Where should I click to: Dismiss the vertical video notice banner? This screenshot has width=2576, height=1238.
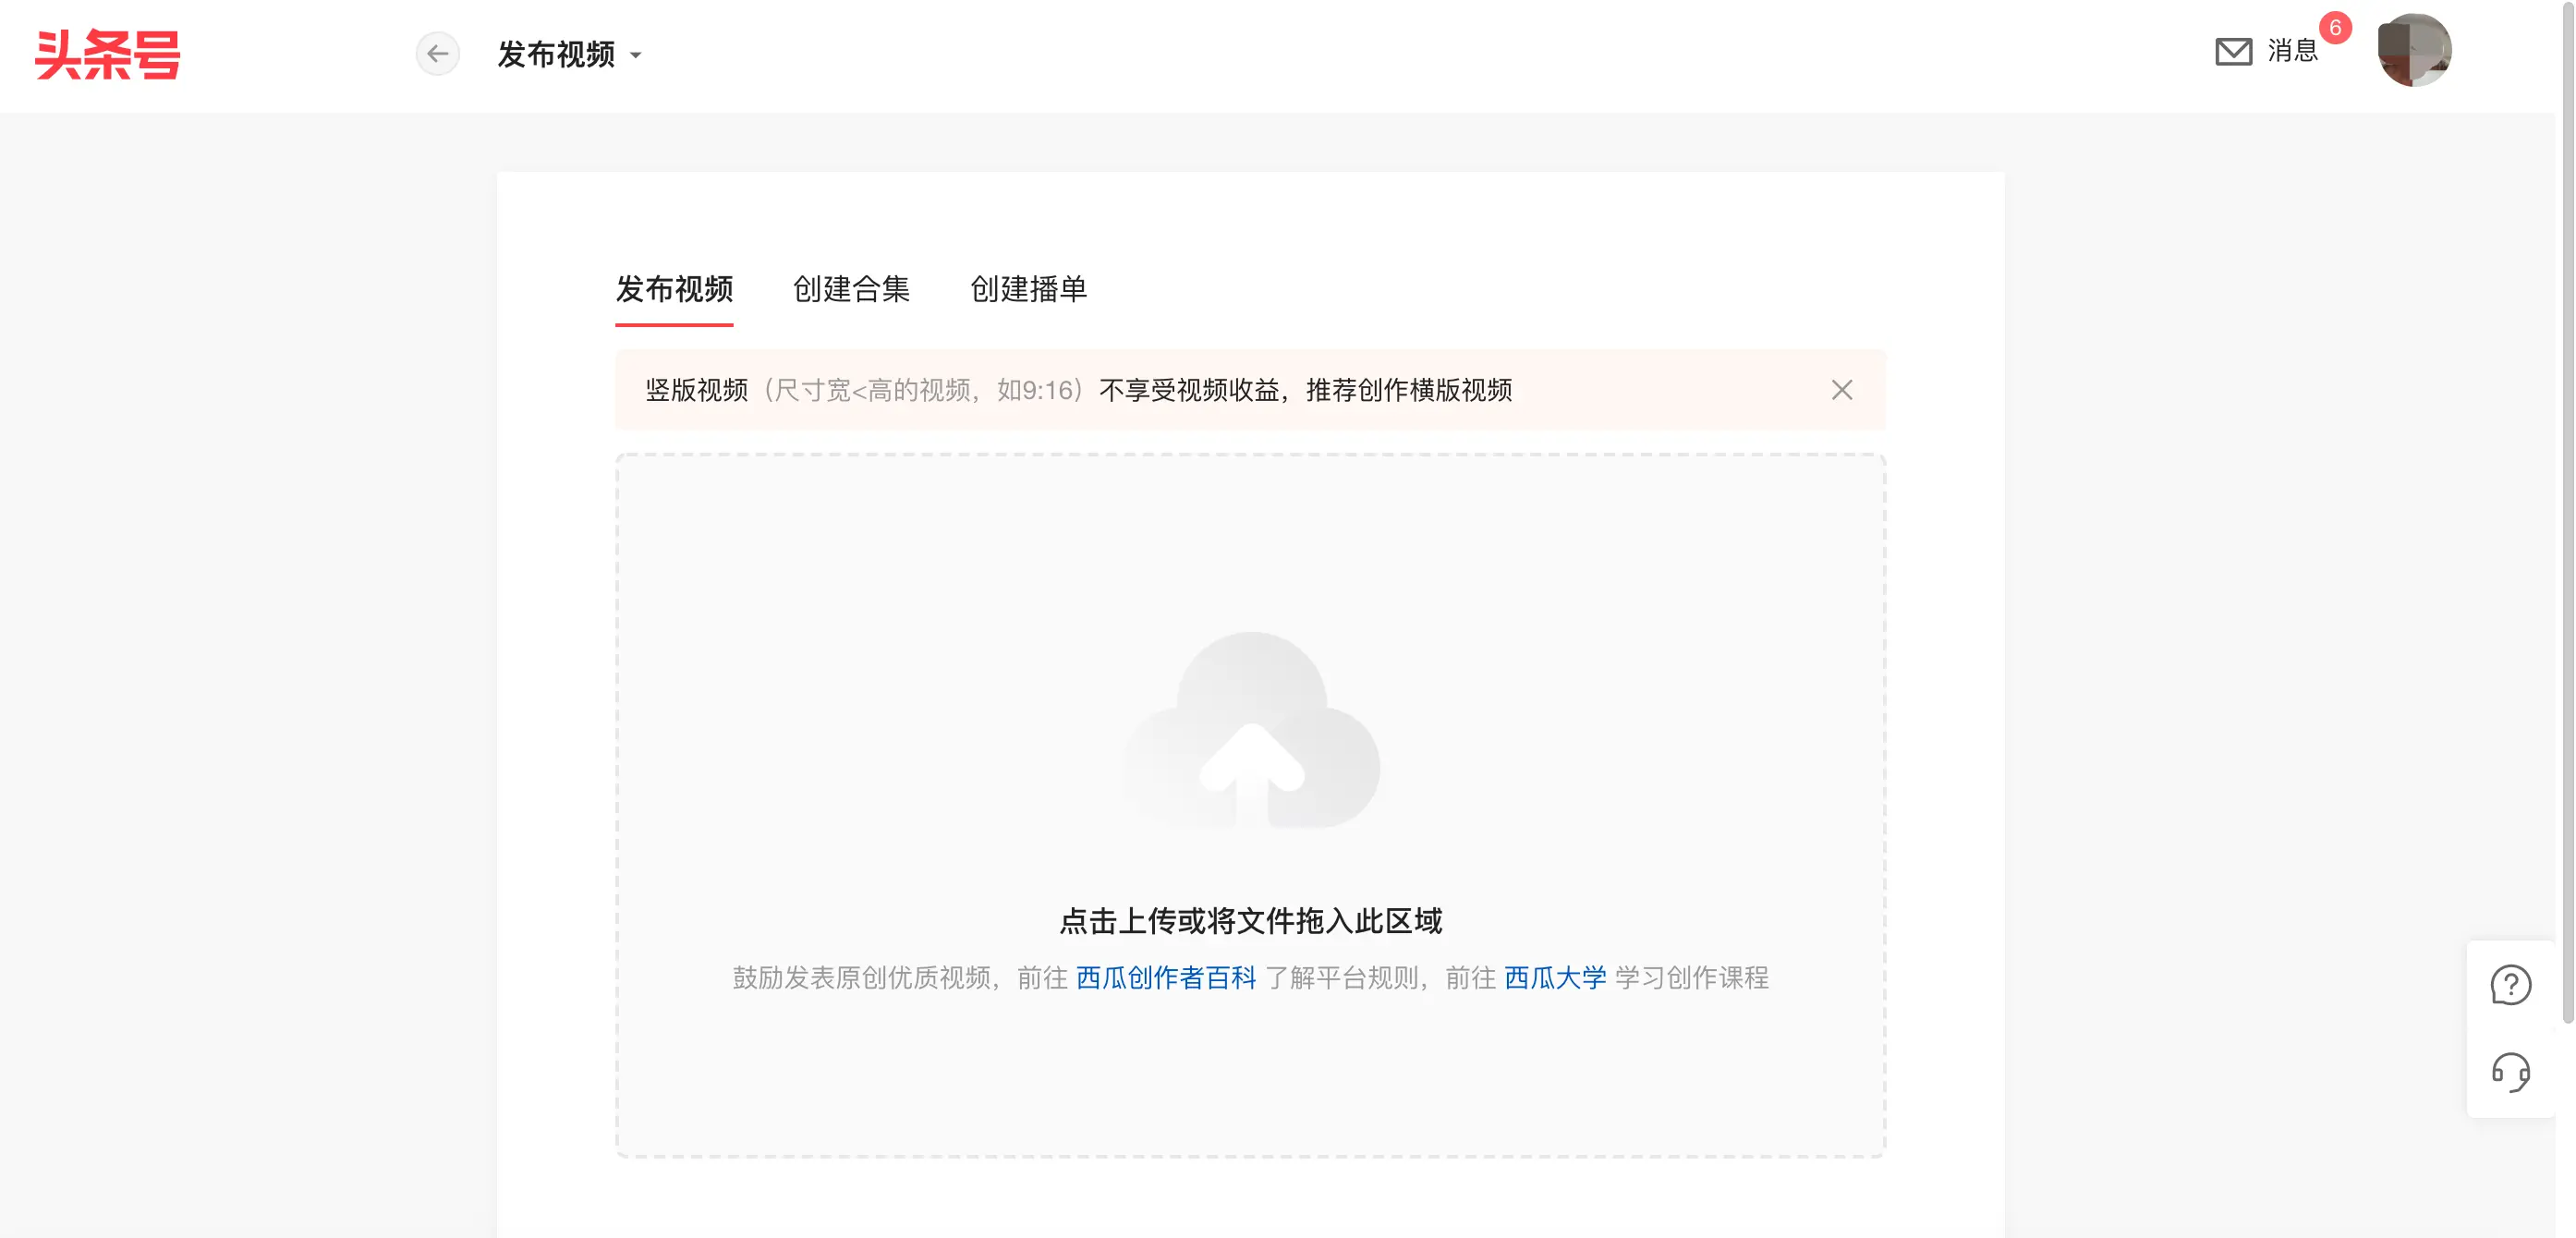(x=1842, y=390)
